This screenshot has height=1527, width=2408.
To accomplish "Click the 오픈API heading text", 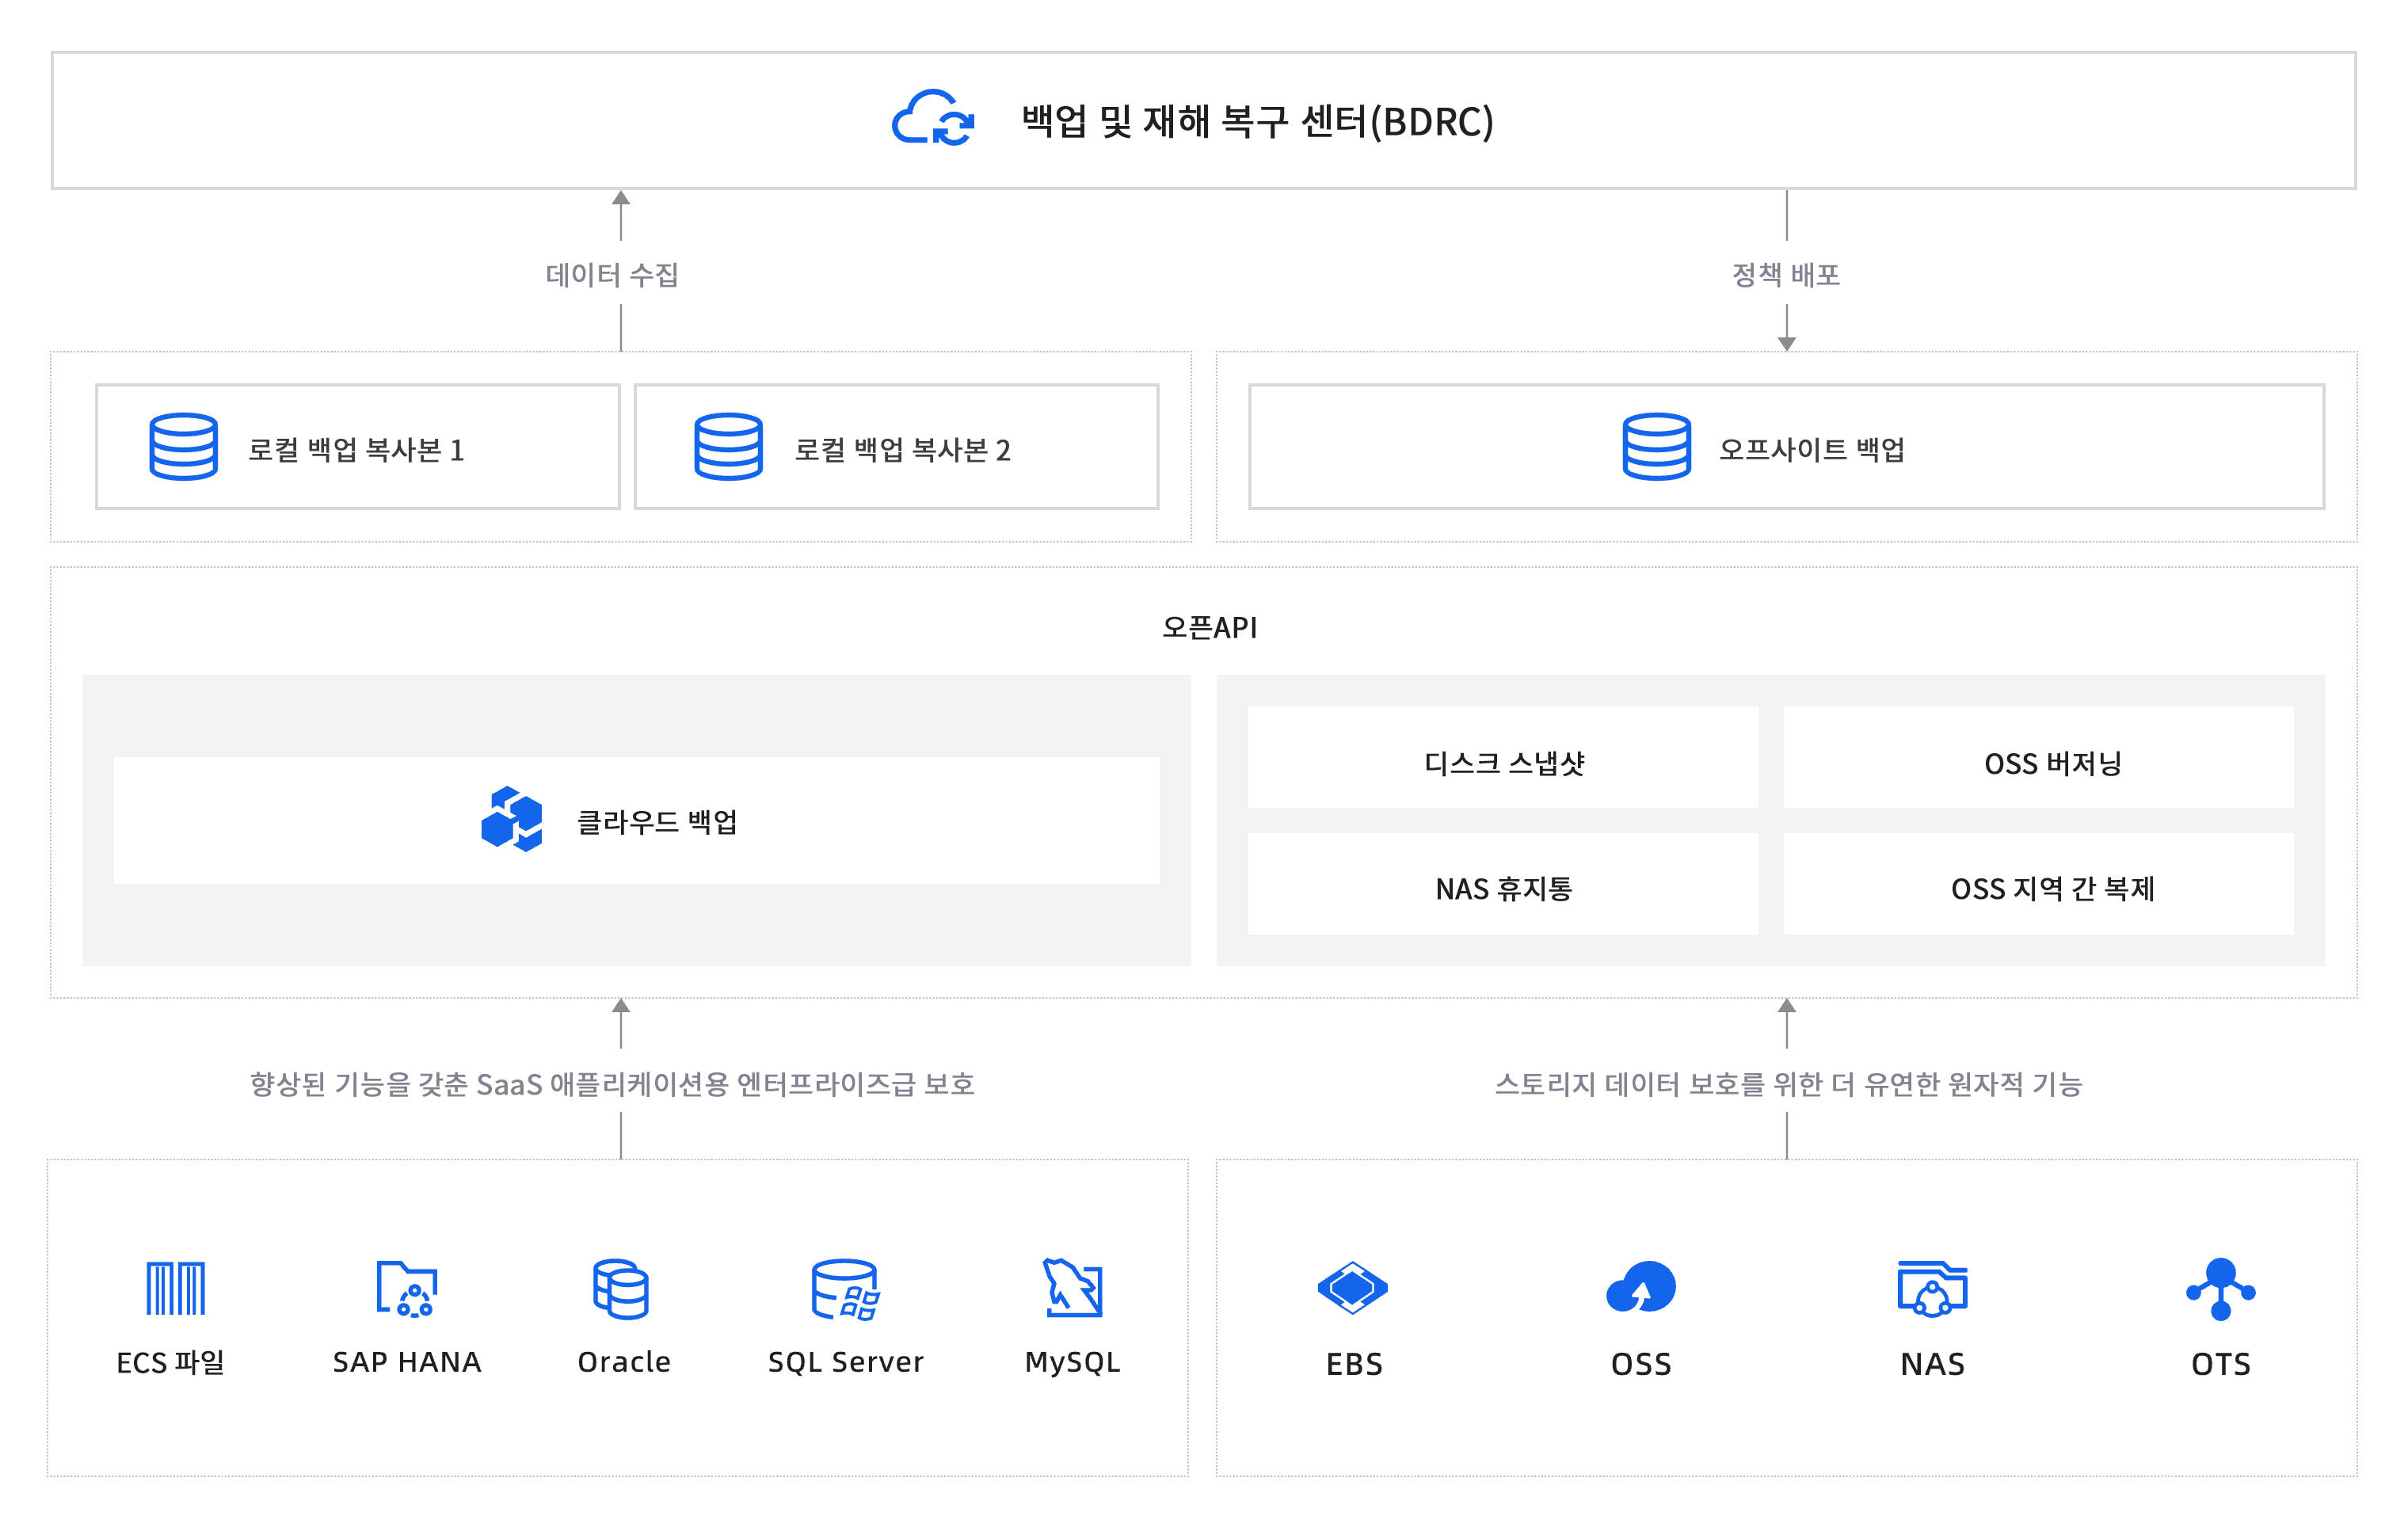I will pos(1209,627).
